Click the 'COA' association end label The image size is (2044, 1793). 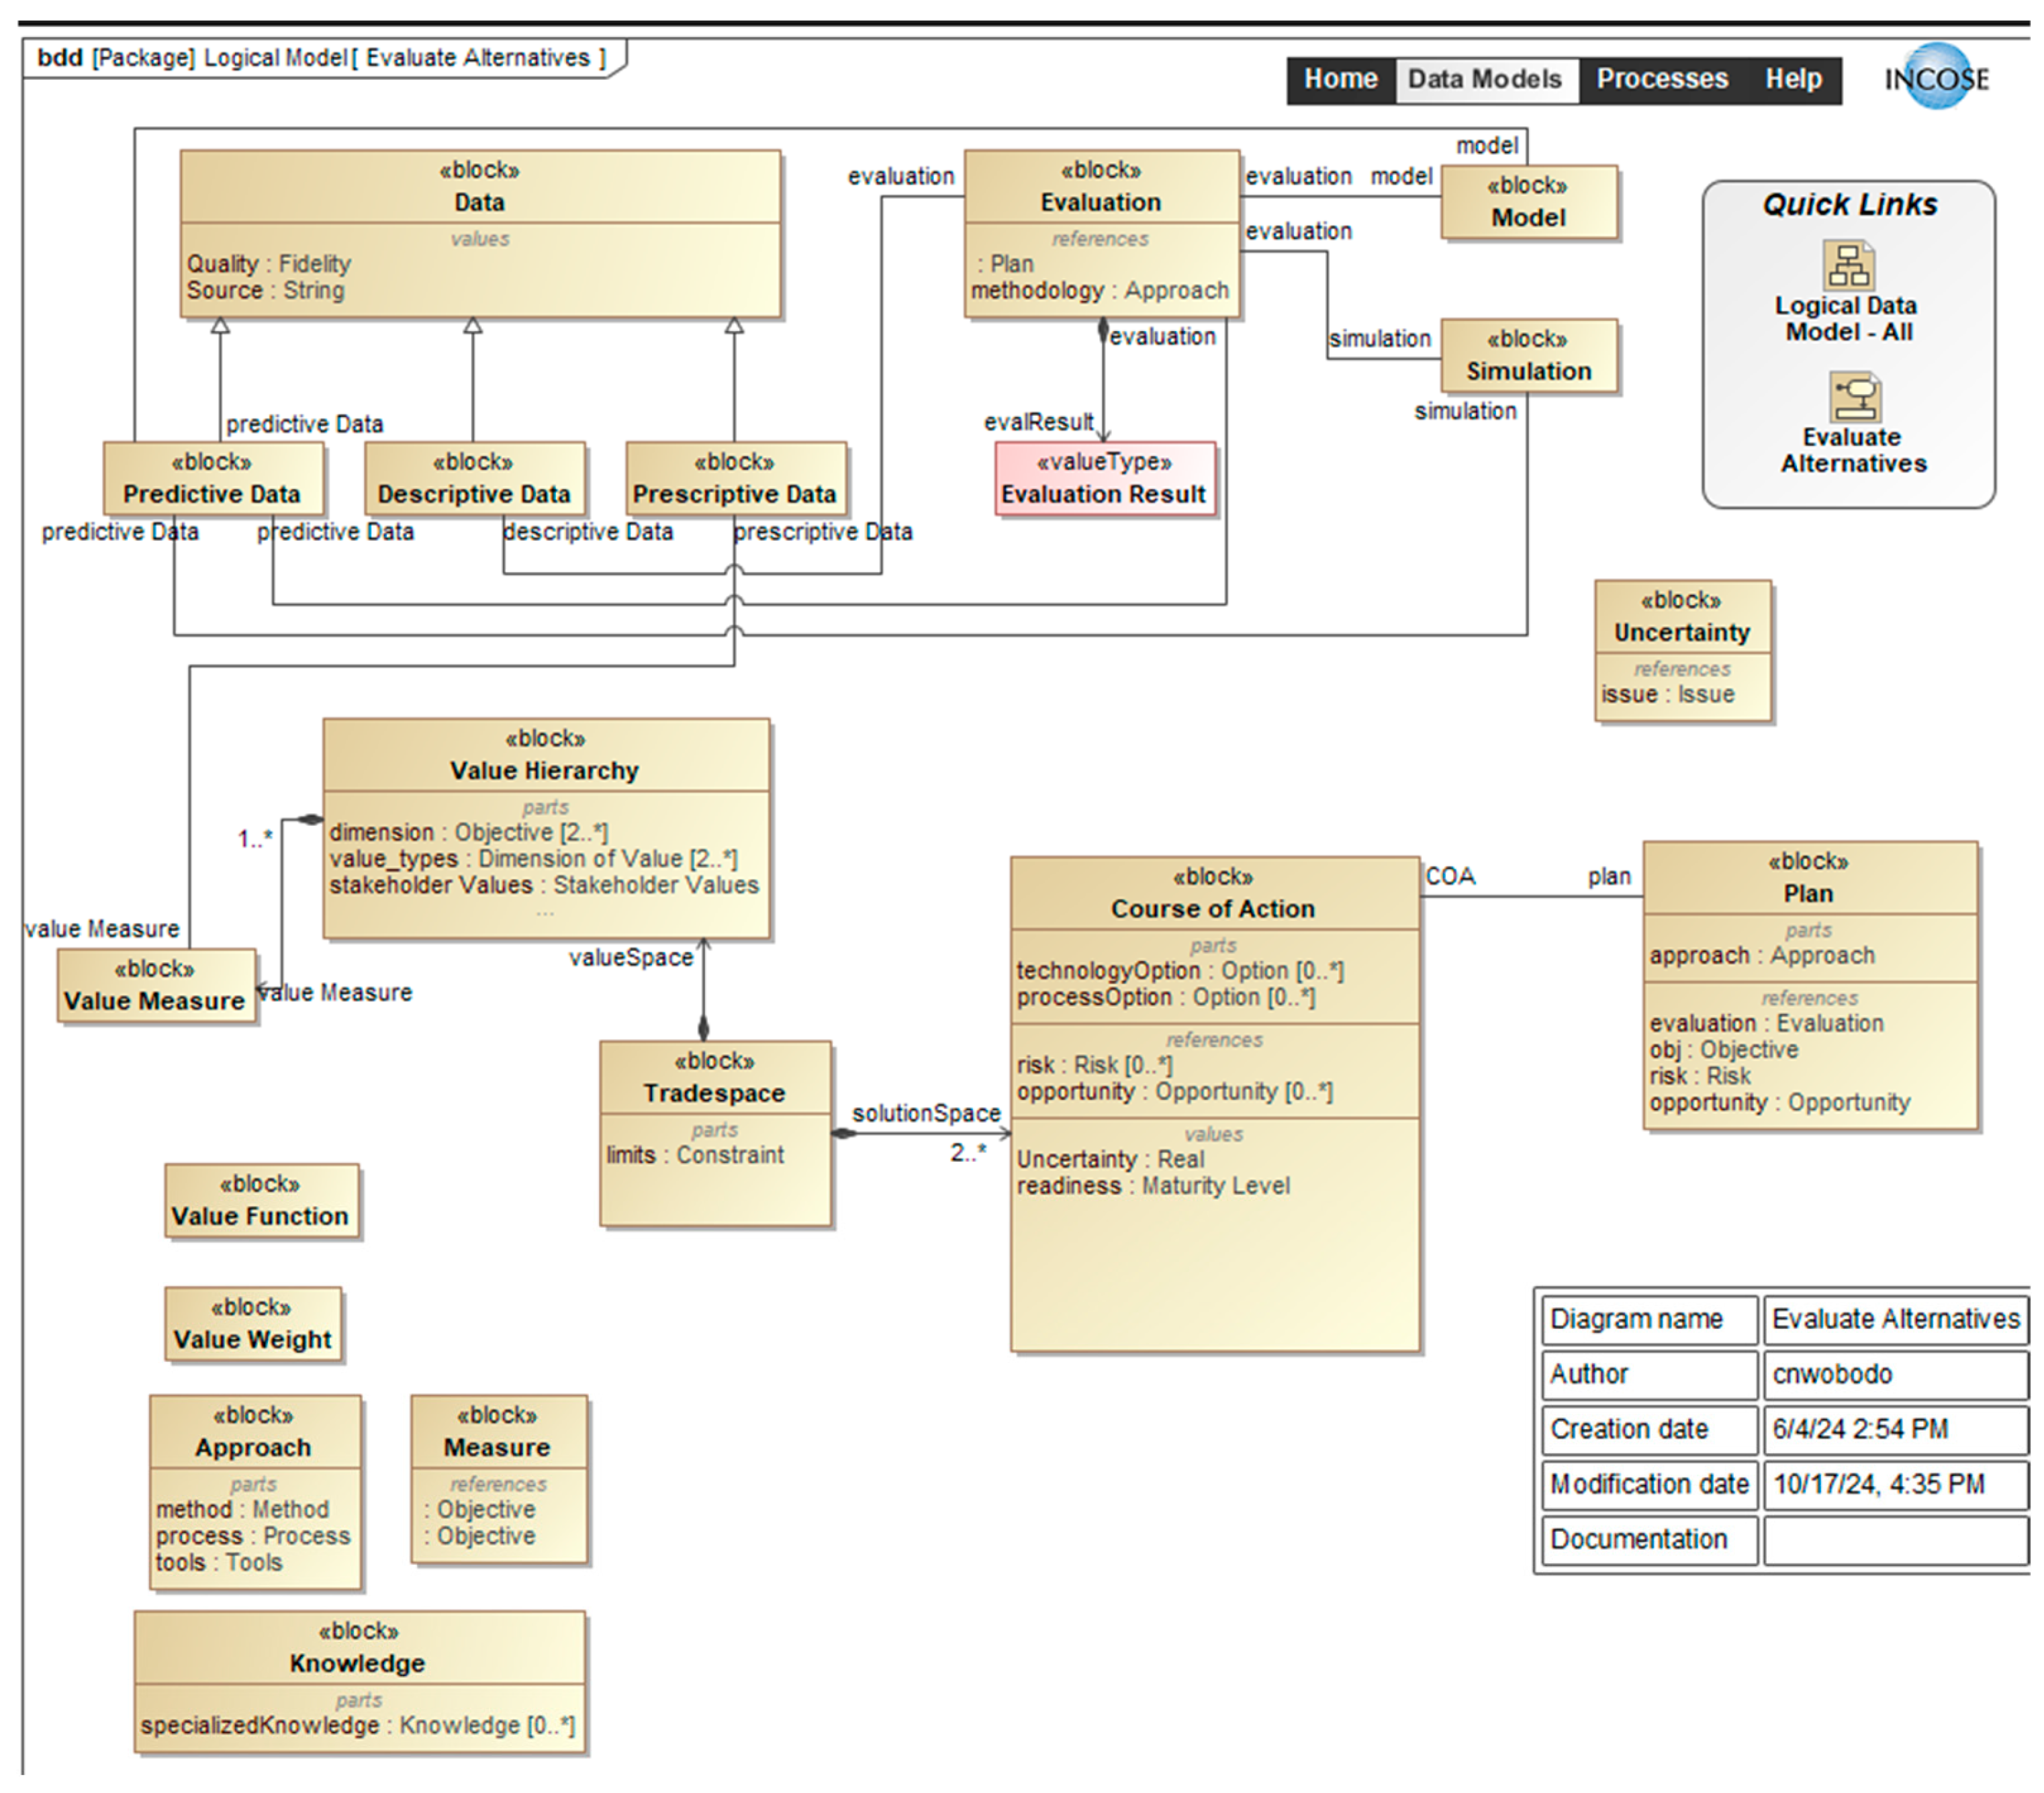(1450, 876)
